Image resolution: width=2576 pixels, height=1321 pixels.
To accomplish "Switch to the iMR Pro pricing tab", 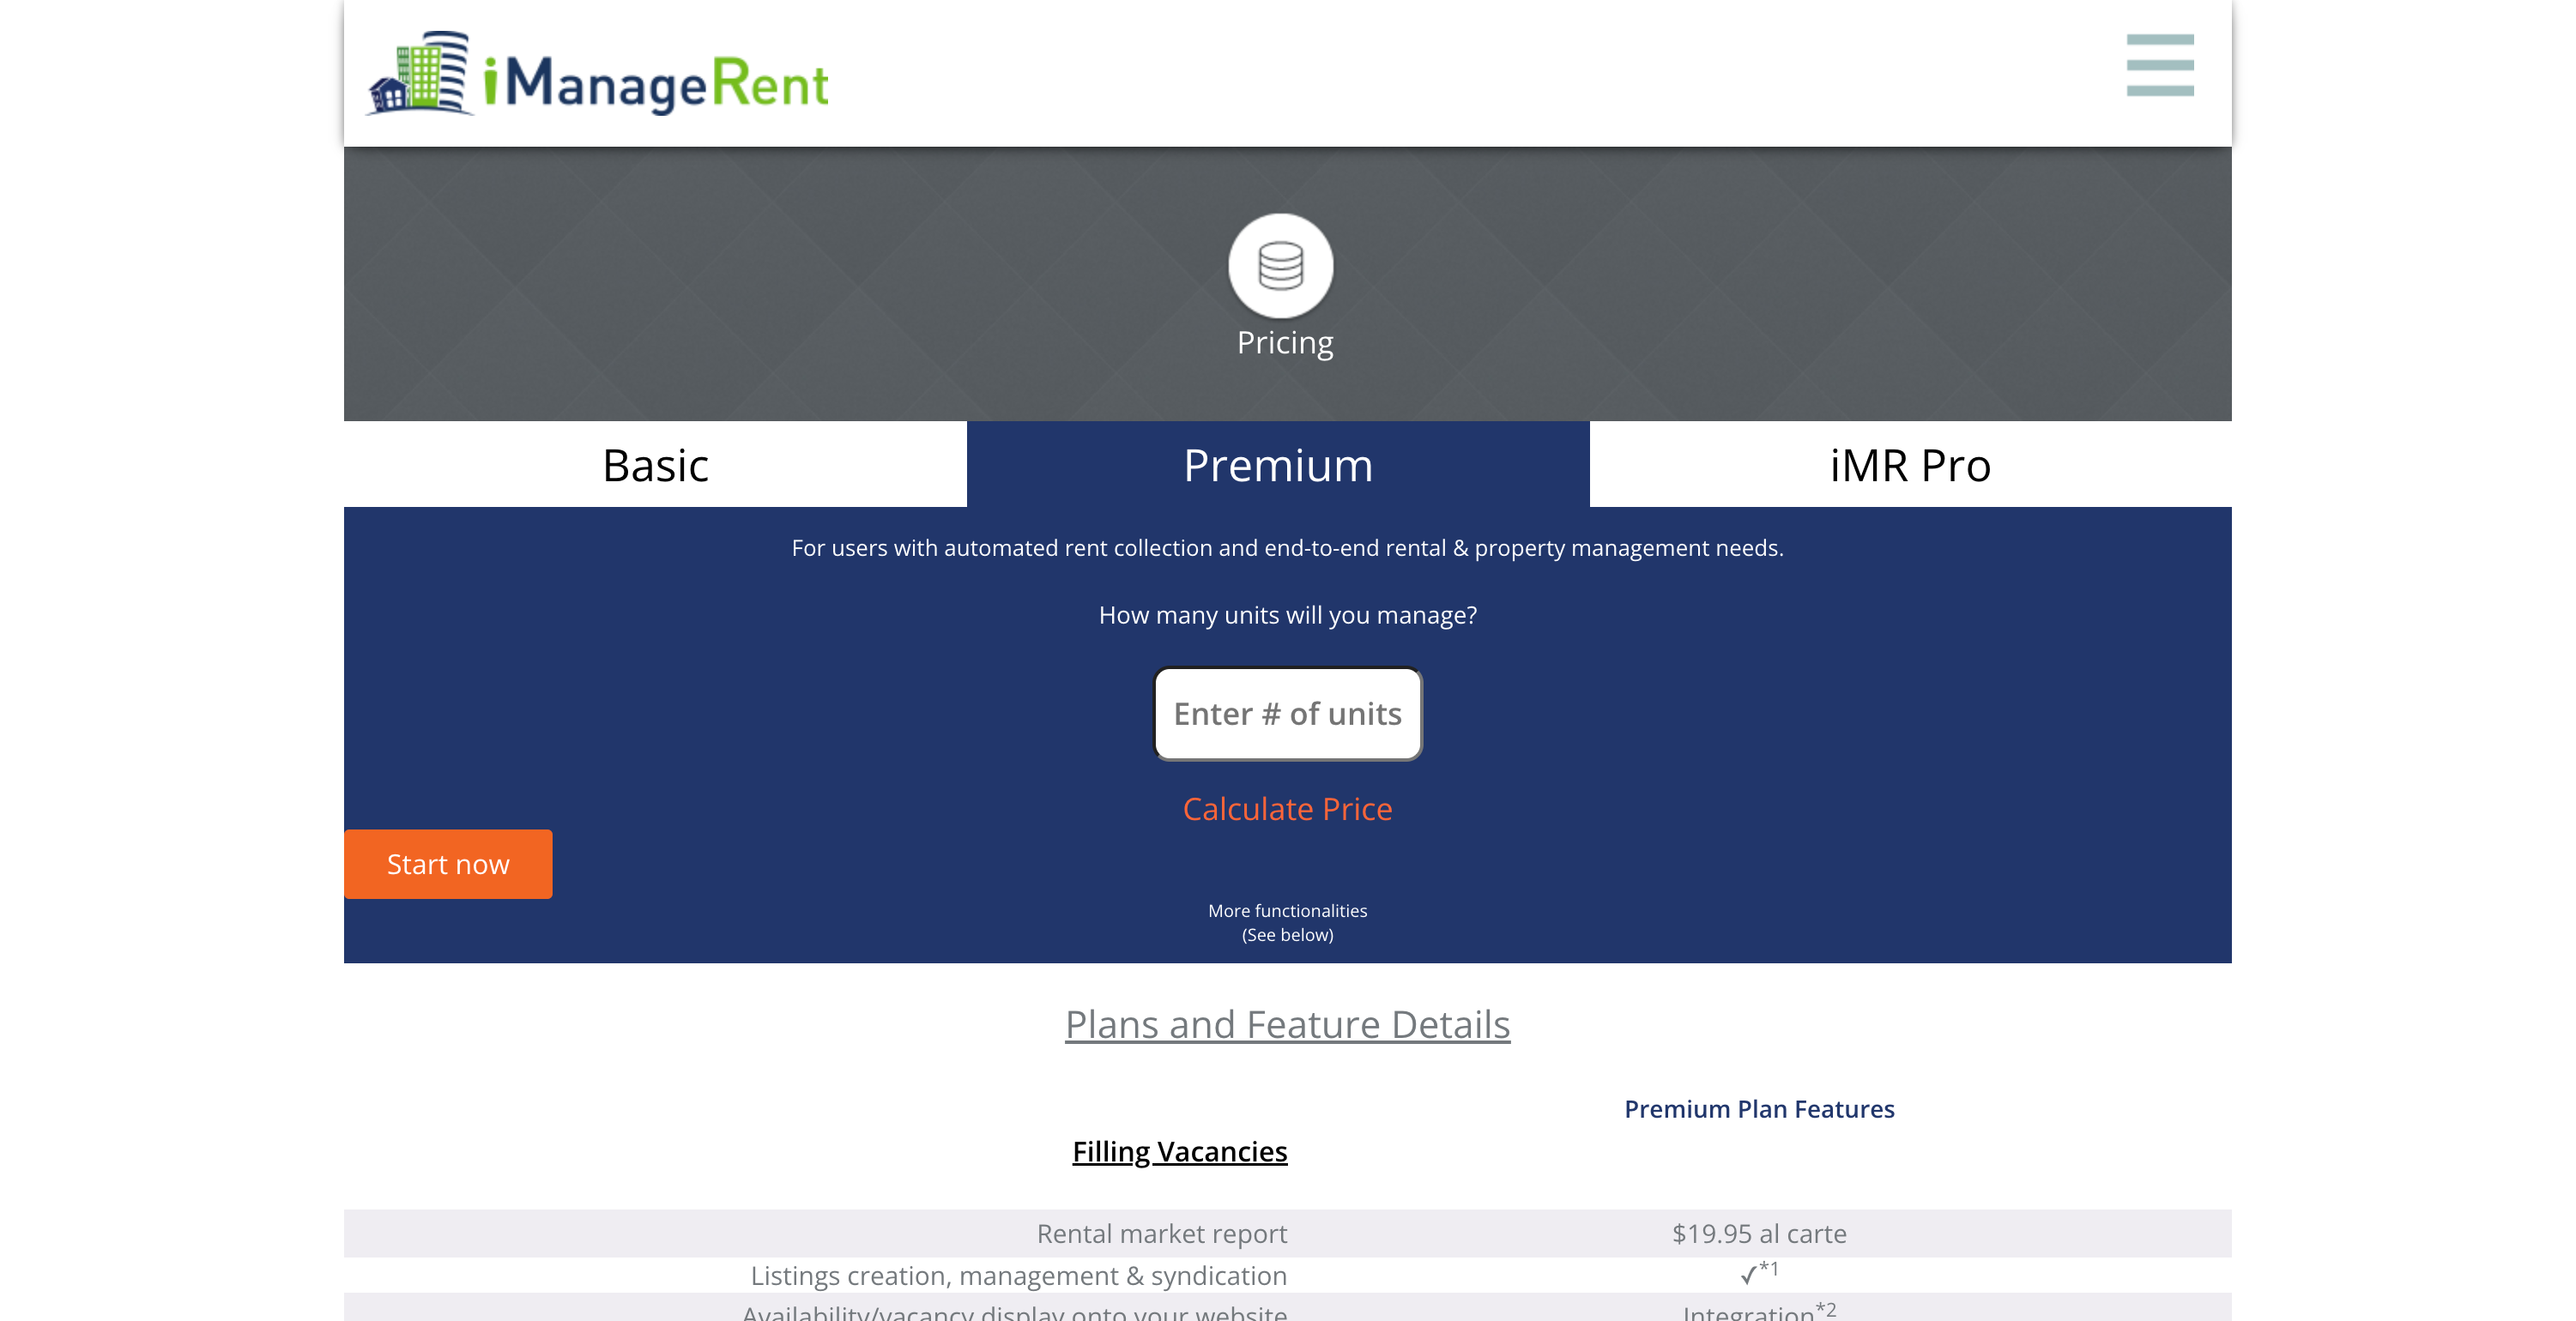I will point(1908,464).
